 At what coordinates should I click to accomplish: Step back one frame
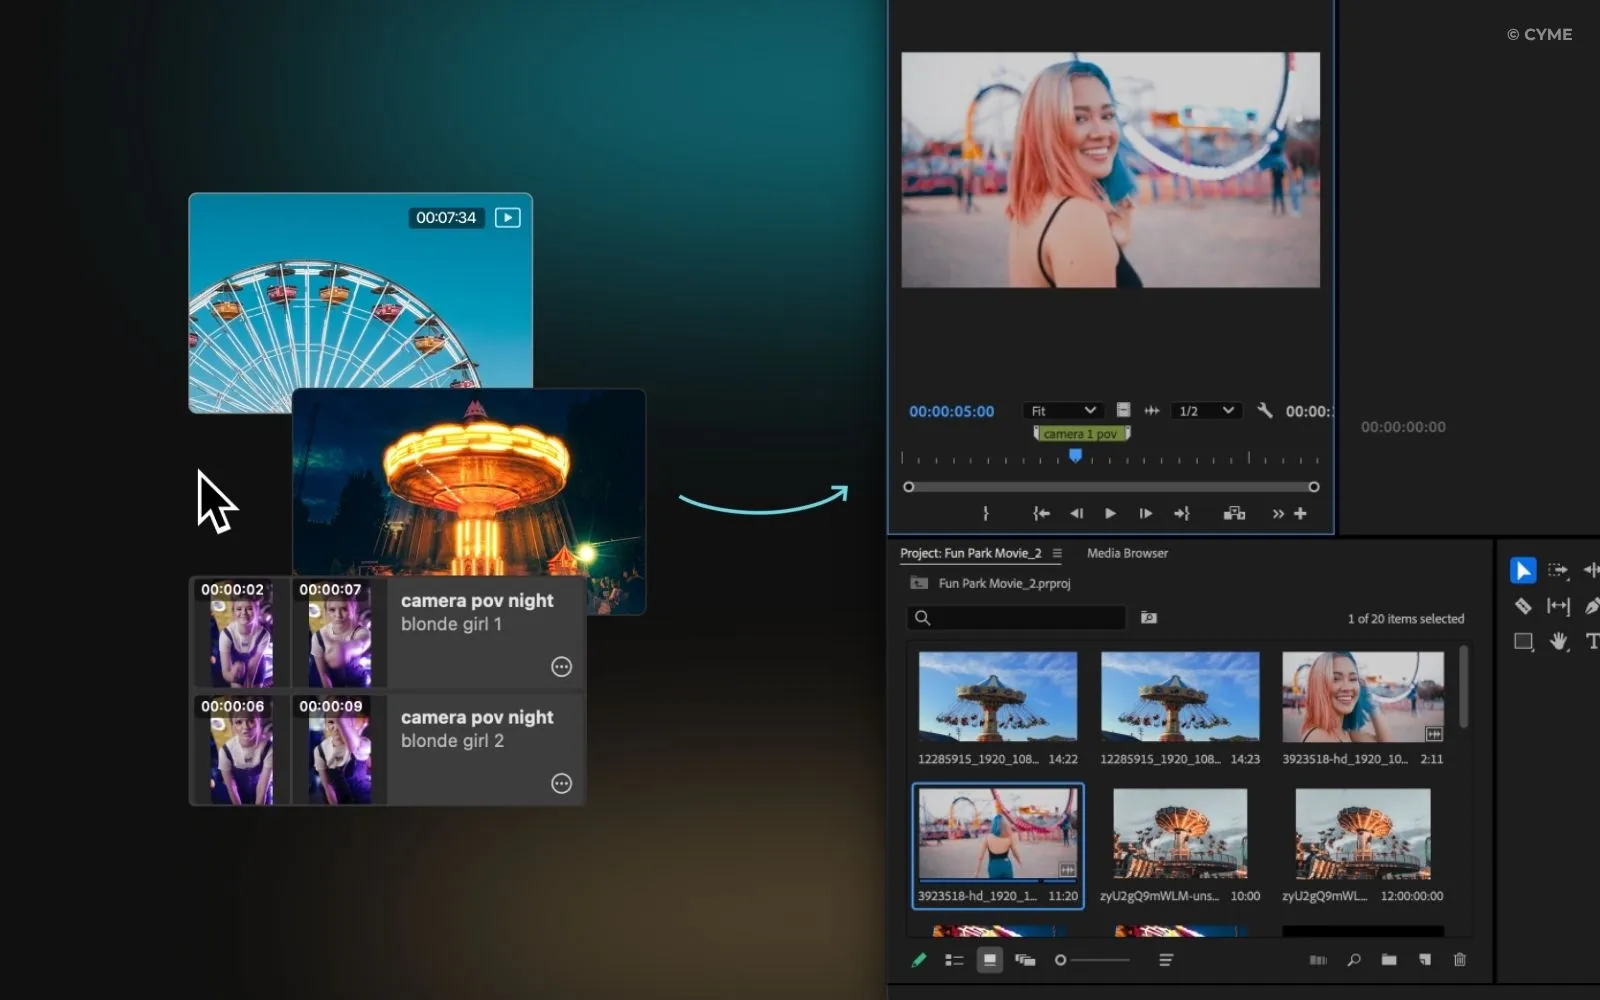(x=1076, y=513)
